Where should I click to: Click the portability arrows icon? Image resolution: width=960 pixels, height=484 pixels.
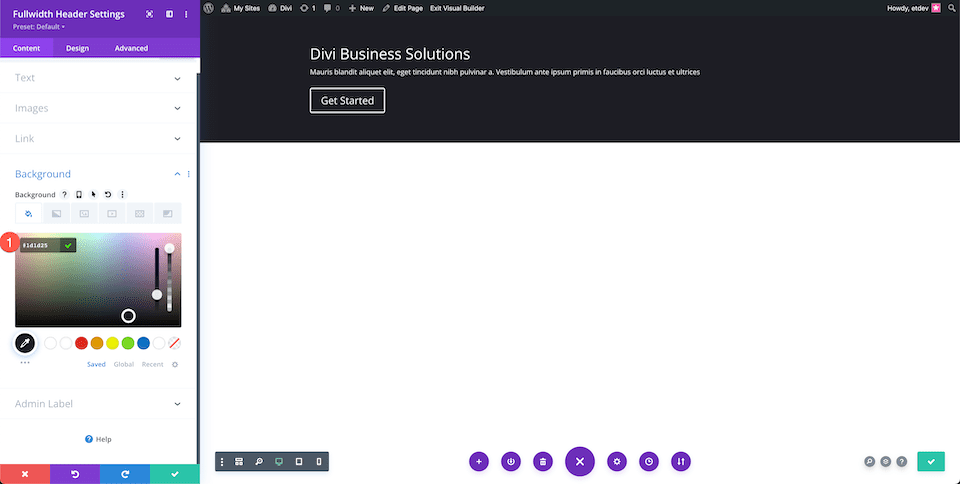click(x=681, y=461)
